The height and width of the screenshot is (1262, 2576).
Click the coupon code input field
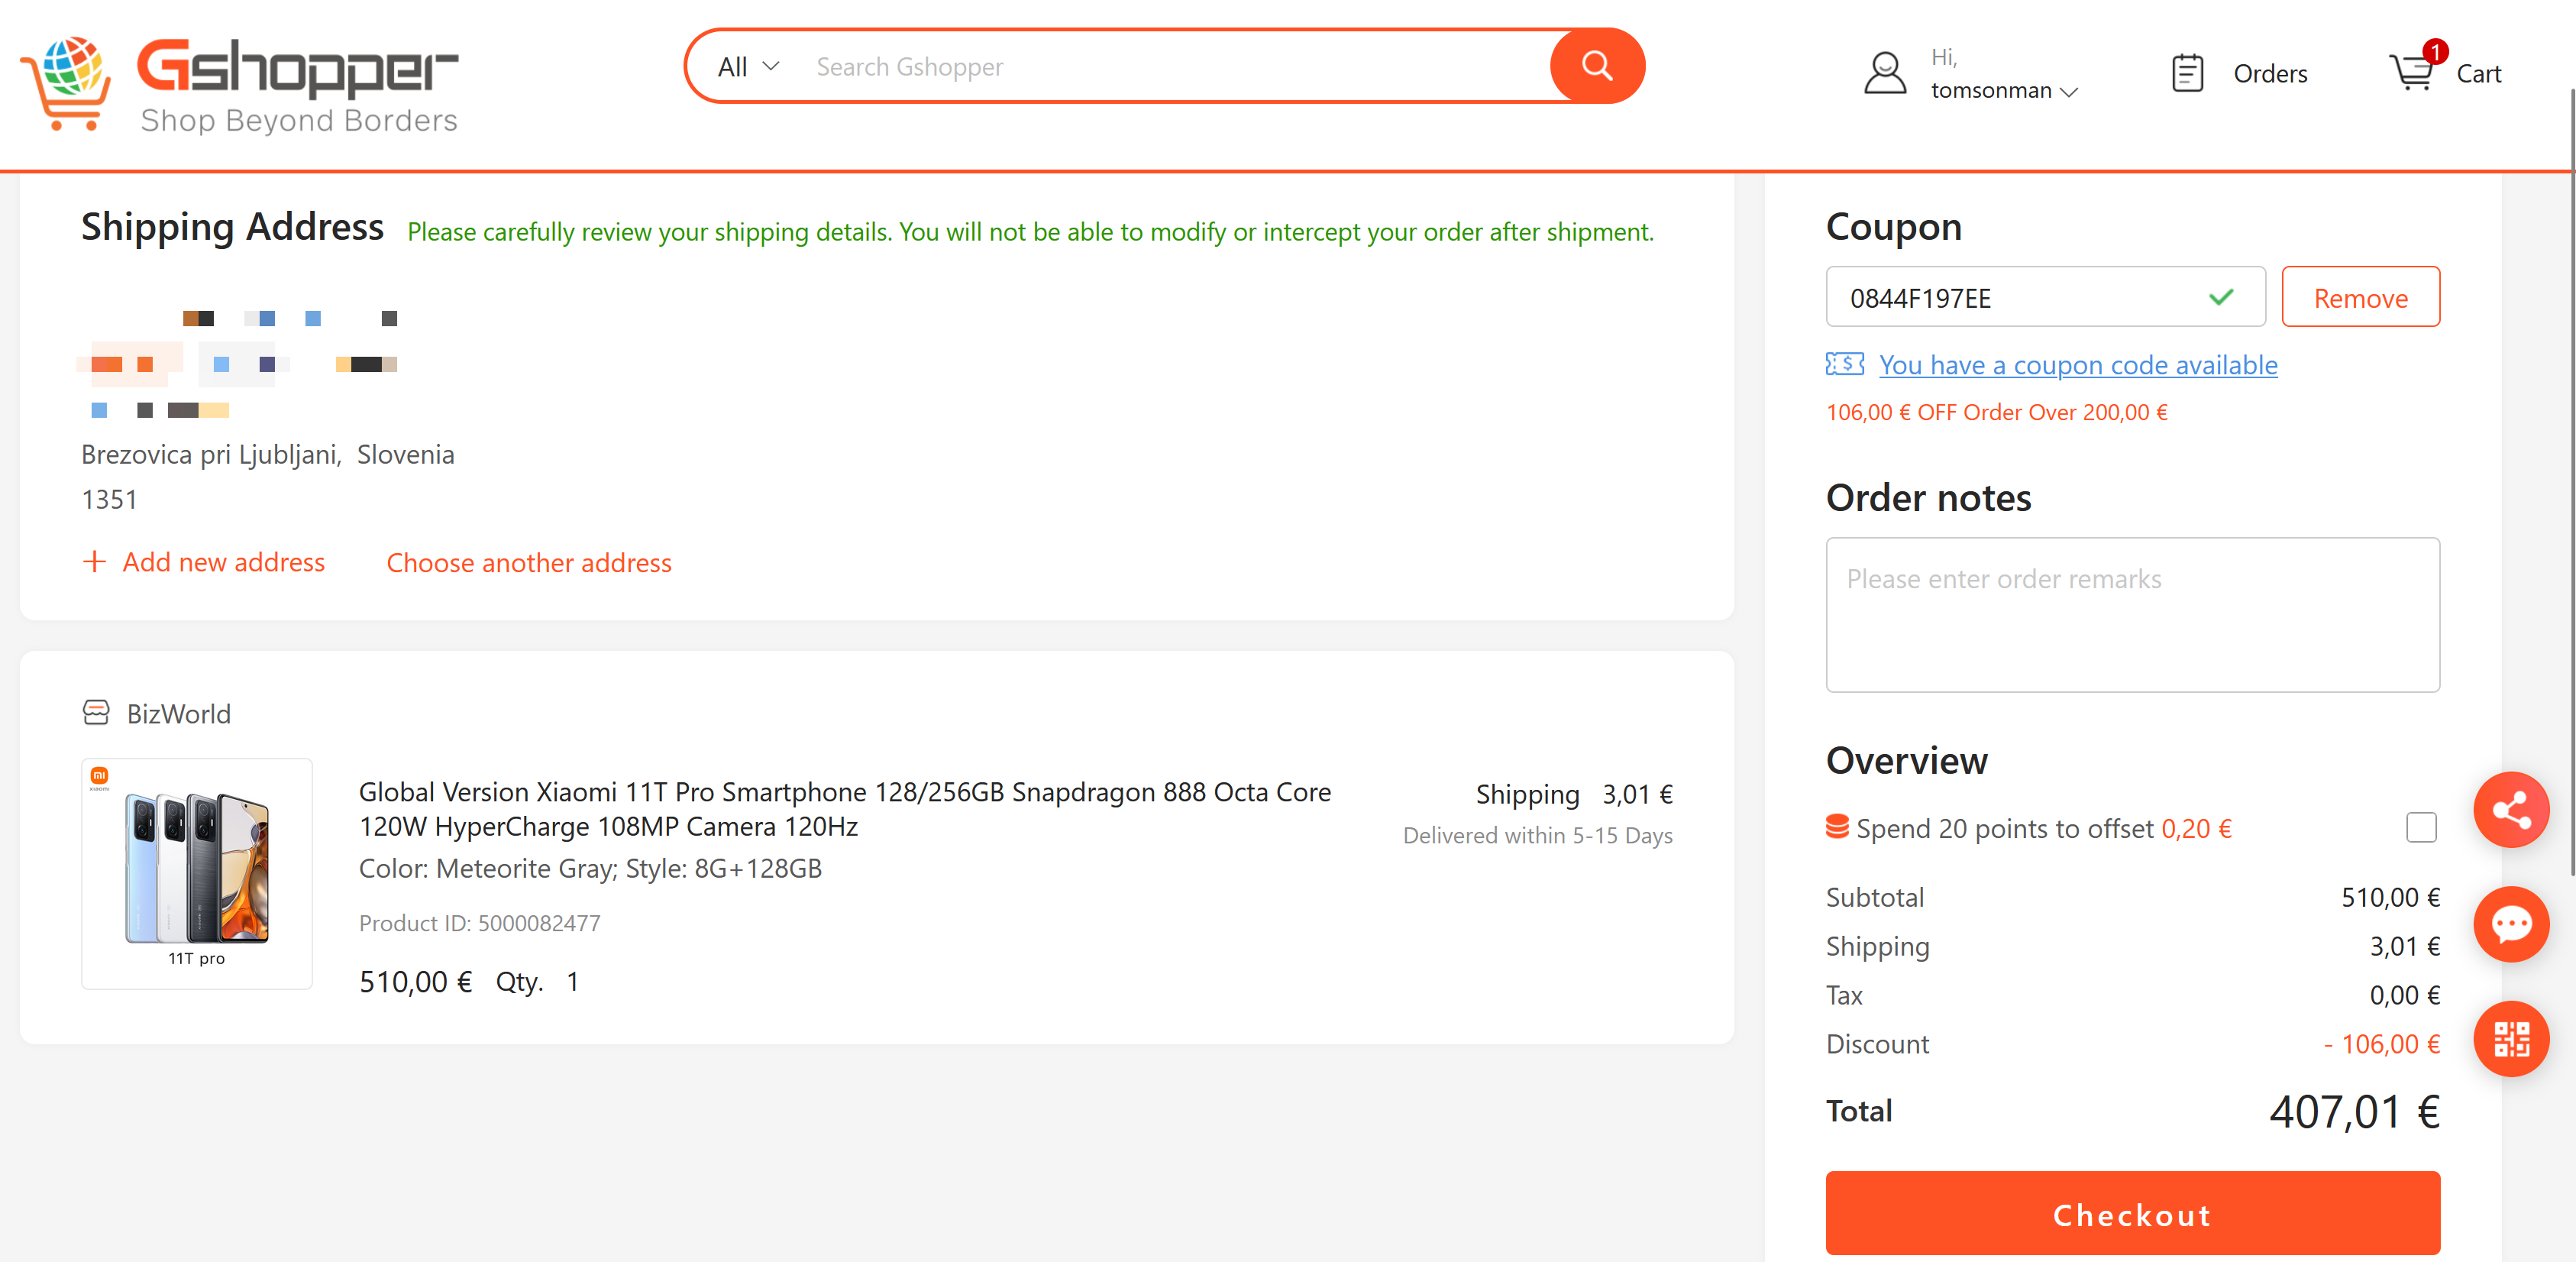pos(2045,297)
